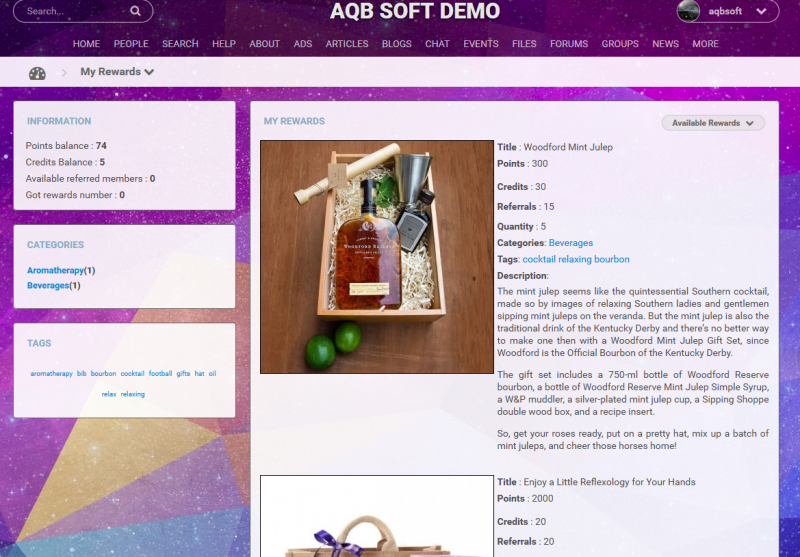Click the bib tag
This screenshot has width=800, height=557.
coord(82,373)
